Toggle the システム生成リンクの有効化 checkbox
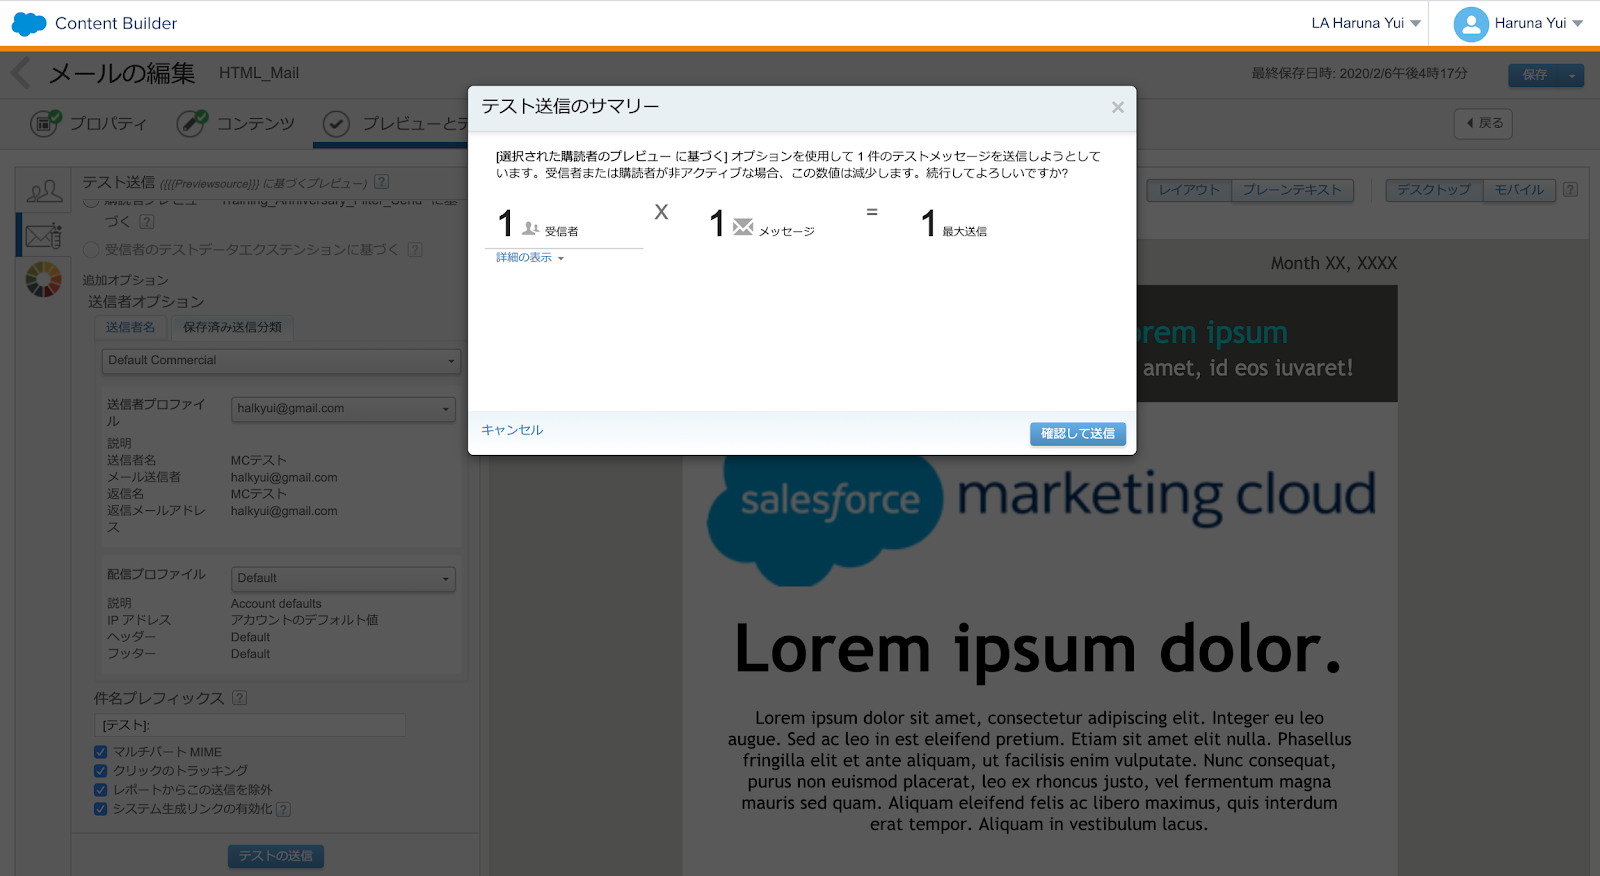 (x=100, y=809)
